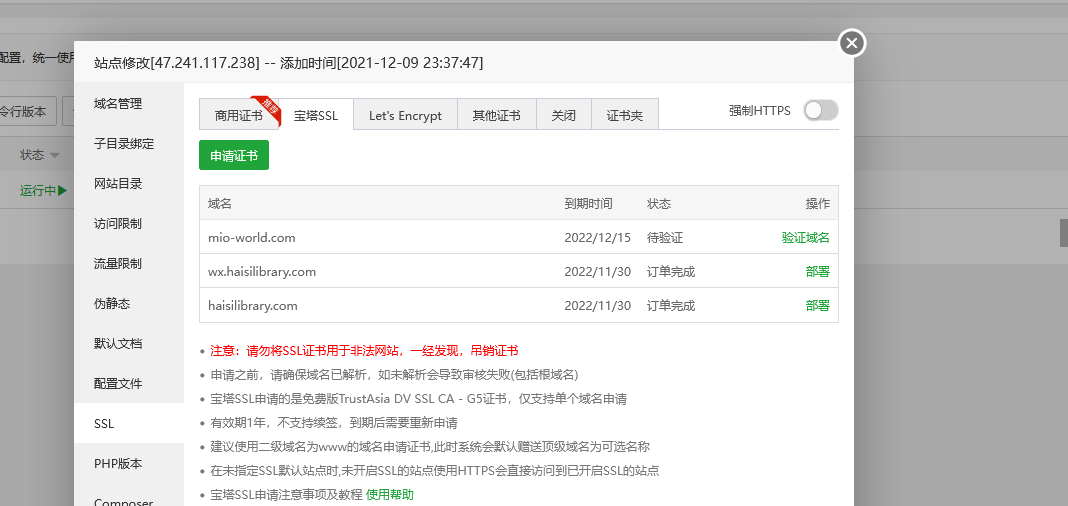This screenshot has height=506, width=1068.
Task: Toggle the 强制HTTPS switch
Action: pos(820,111)
